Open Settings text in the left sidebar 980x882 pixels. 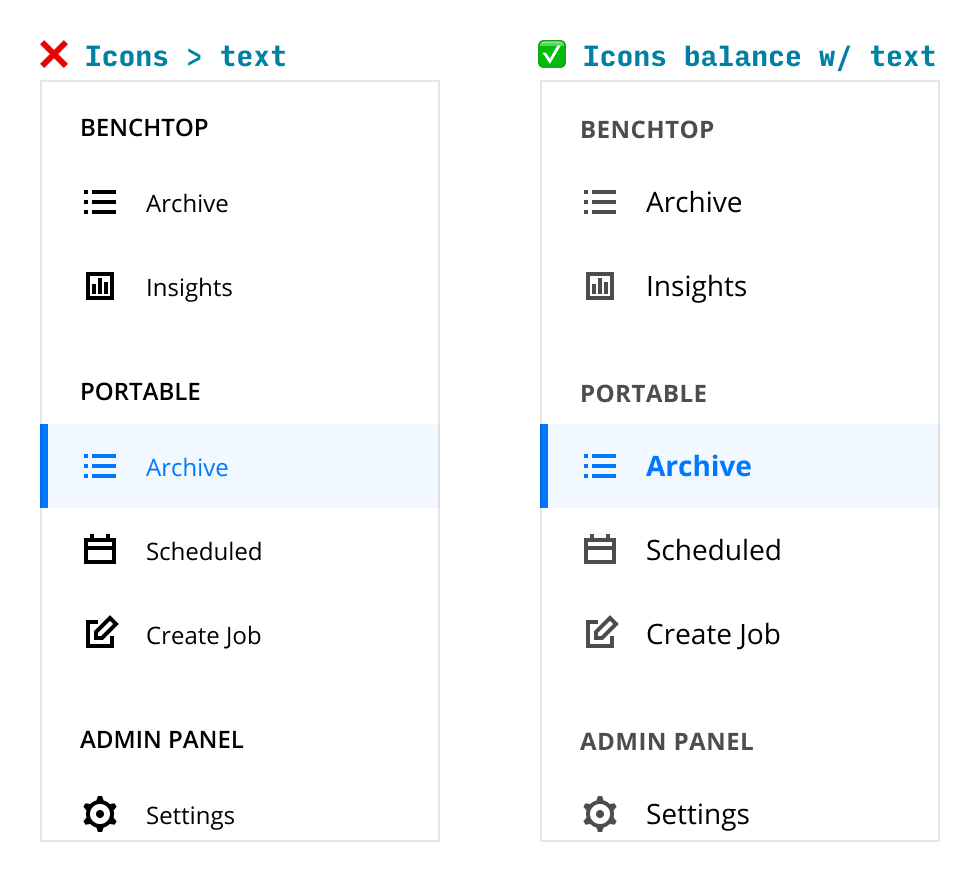190,816
